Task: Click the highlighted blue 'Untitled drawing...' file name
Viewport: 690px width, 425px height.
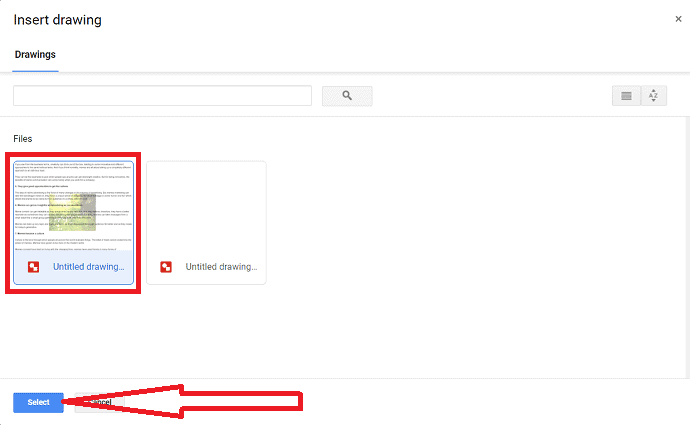Action: pyautogui.click(x=88, y=267)
